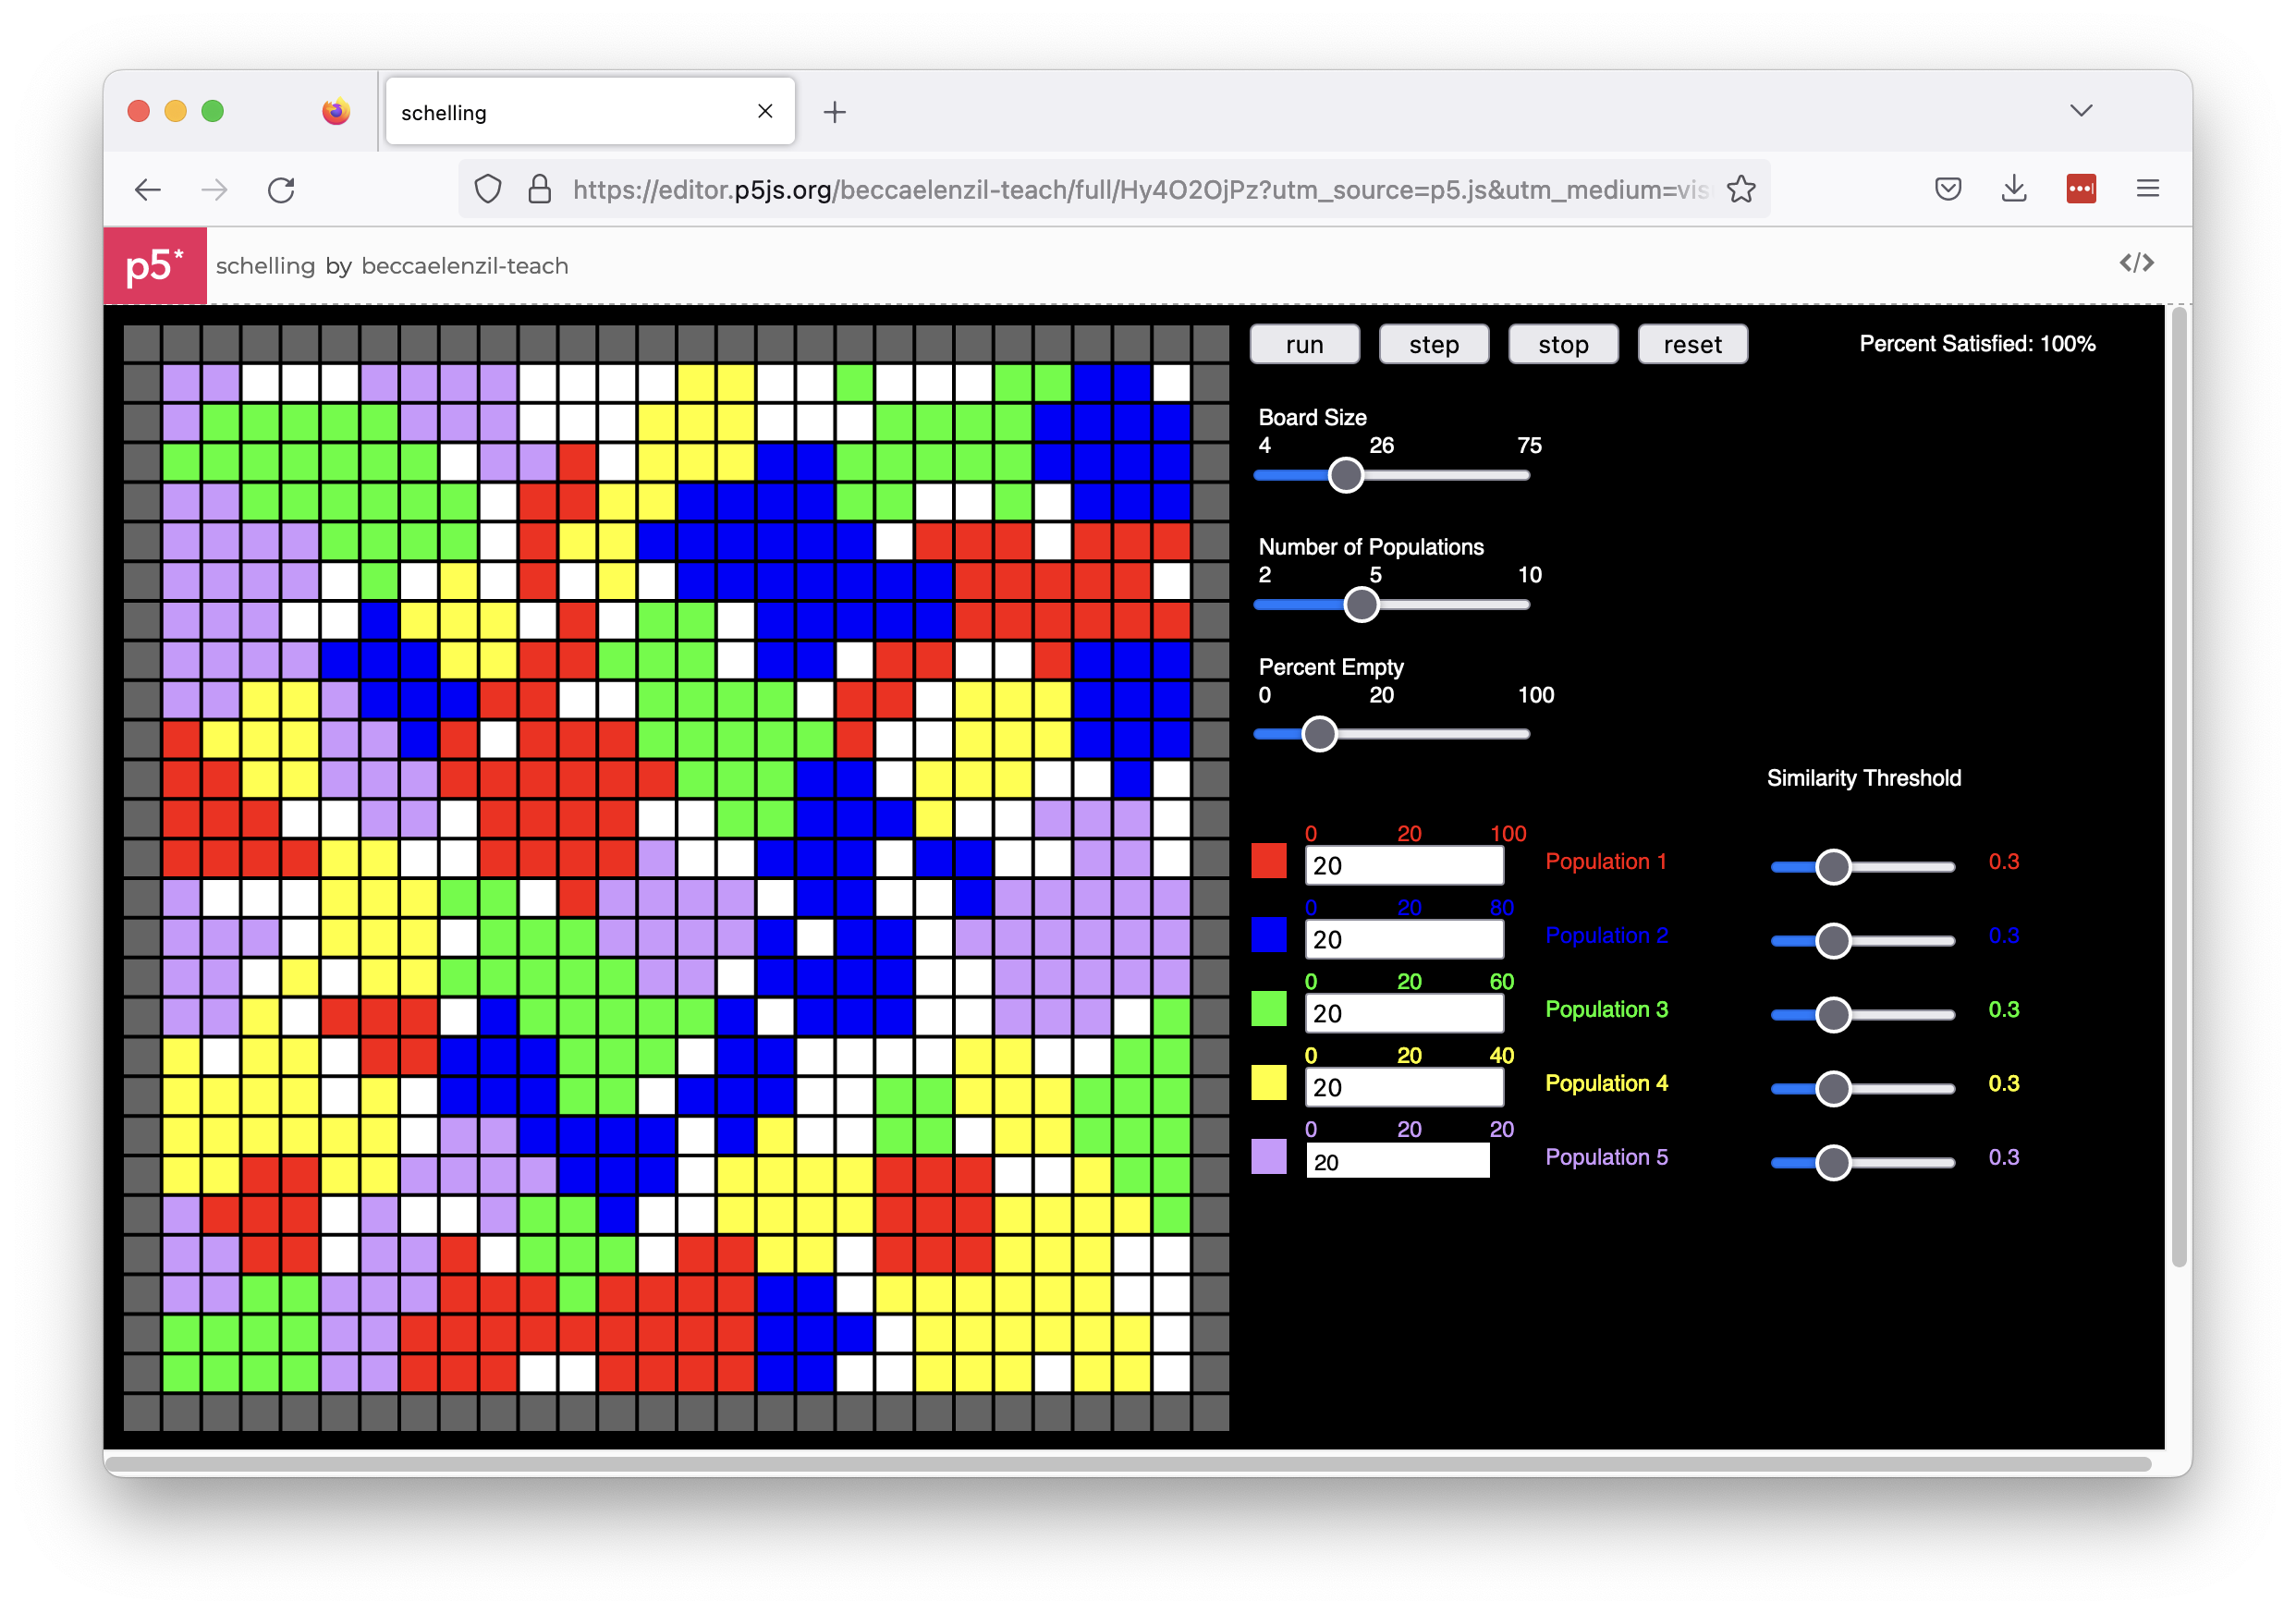Open the sketch code view icon
The height and width of the screenshot is (1614, 2296).
2136,263
